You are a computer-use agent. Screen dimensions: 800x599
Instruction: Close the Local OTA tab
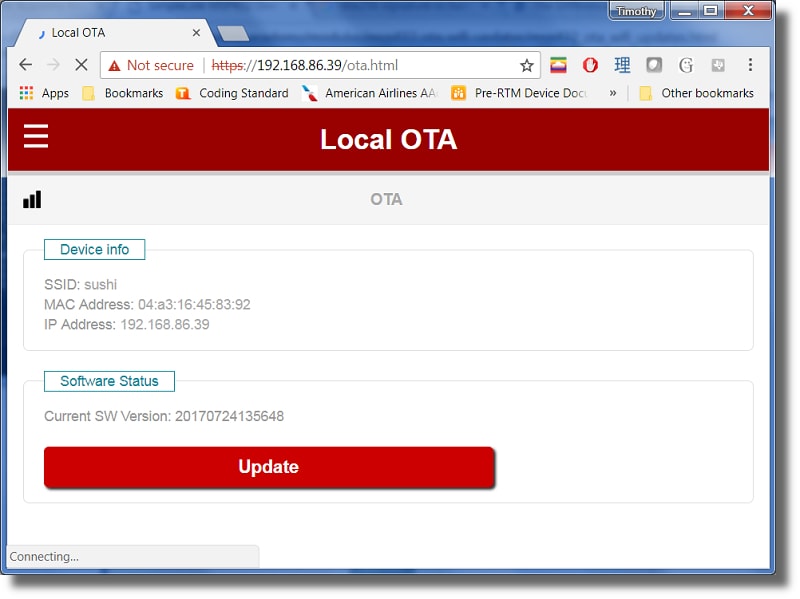(x=196, y=33)
